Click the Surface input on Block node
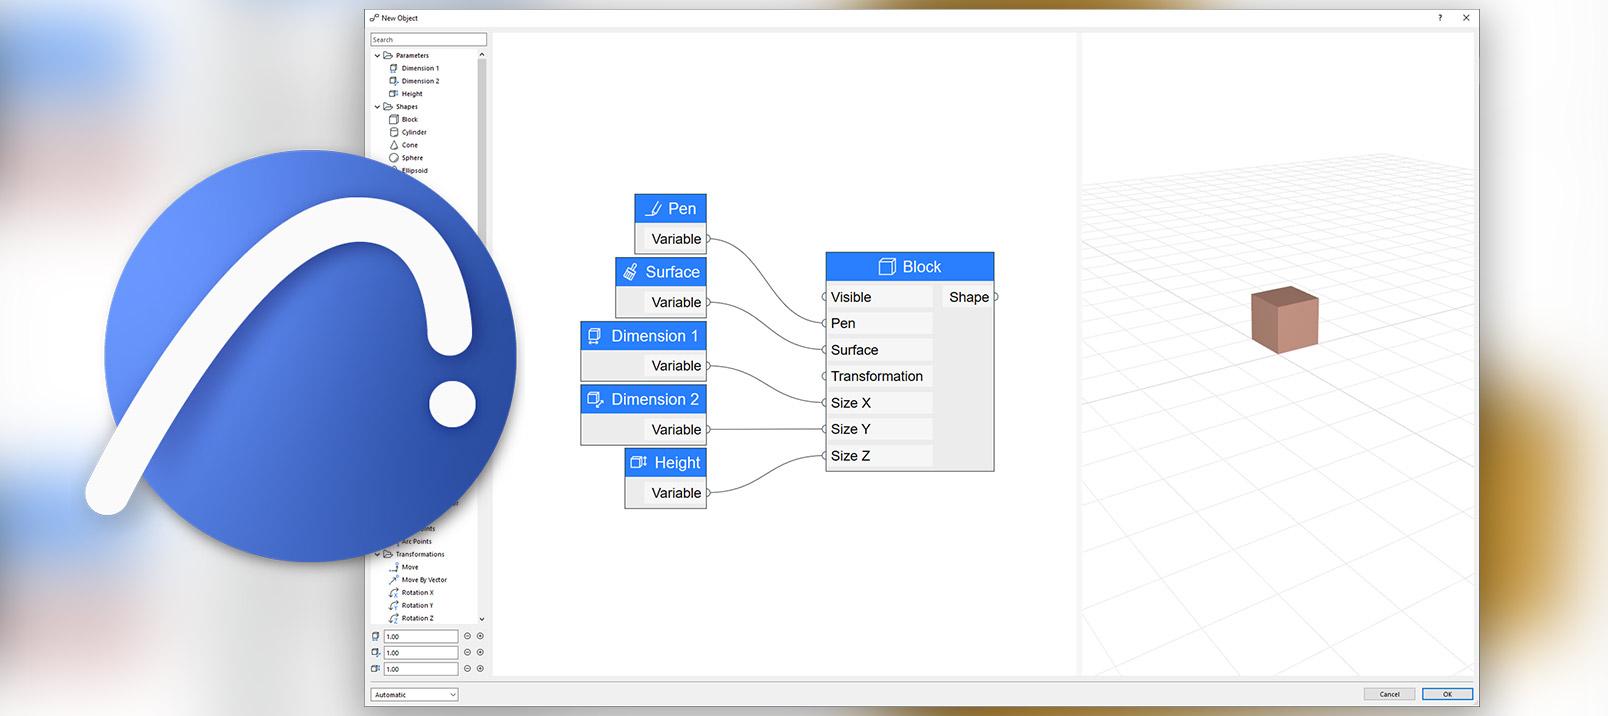The height and width of the screenshot is (716, 1608). pyautogui.click(x=879, y=350)
